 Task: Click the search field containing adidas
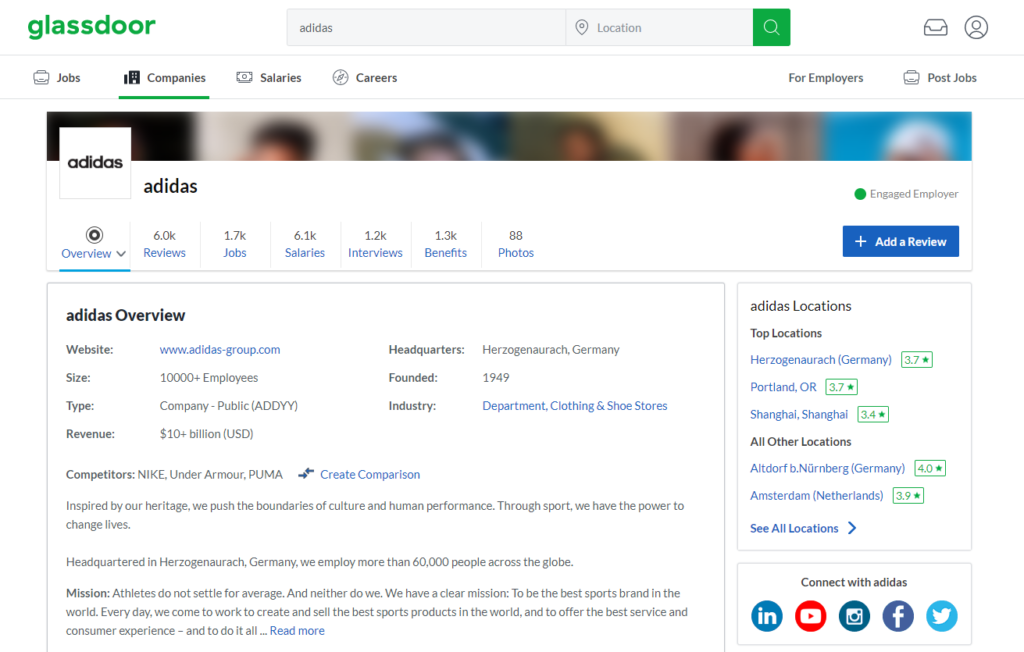point(426,27)
